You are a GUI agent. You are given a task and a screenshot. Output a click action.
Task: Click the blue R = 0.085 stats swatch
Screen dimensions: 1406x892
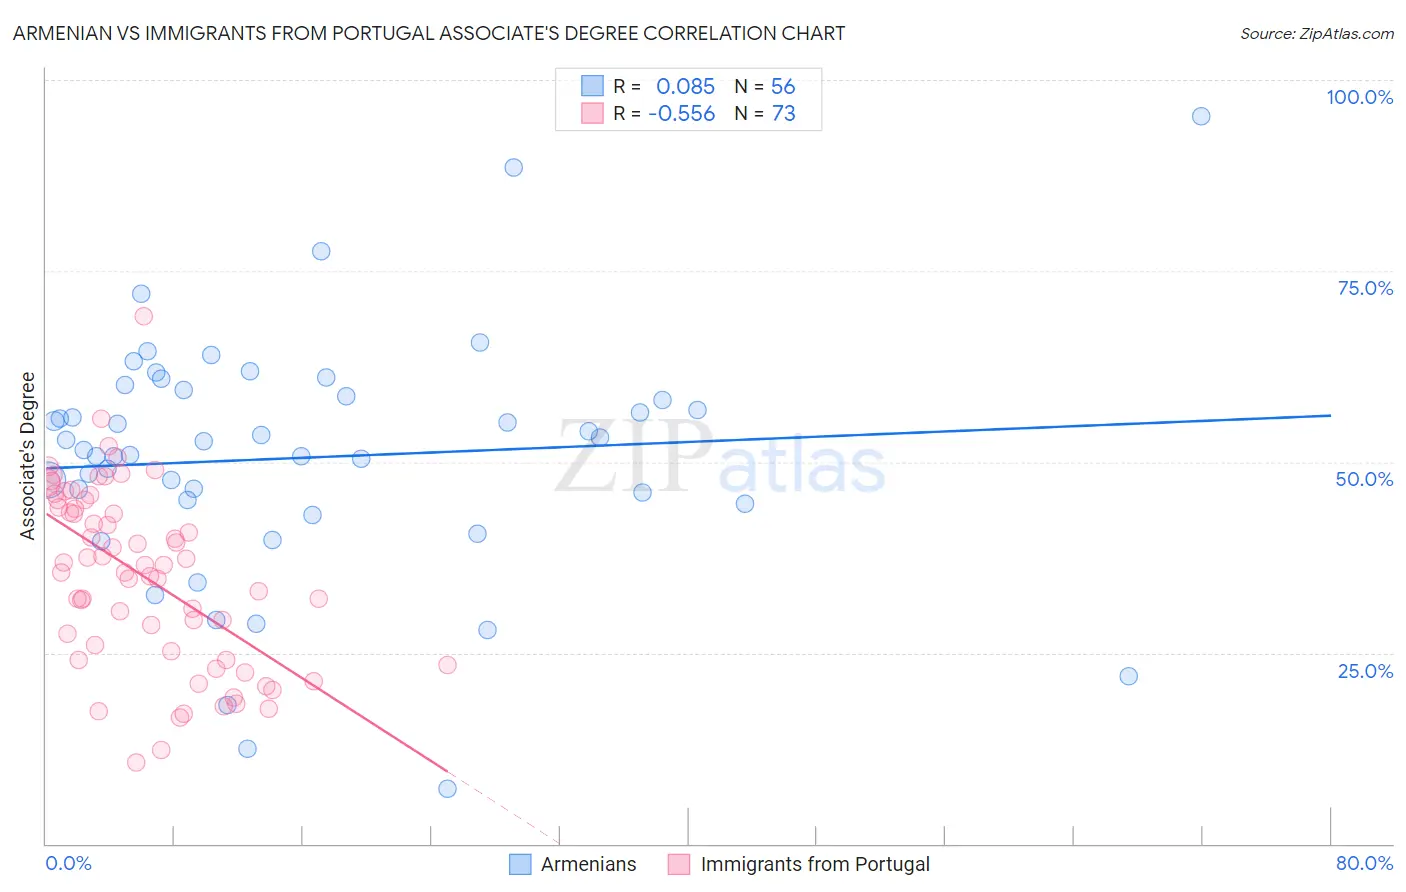click(593, 86)
